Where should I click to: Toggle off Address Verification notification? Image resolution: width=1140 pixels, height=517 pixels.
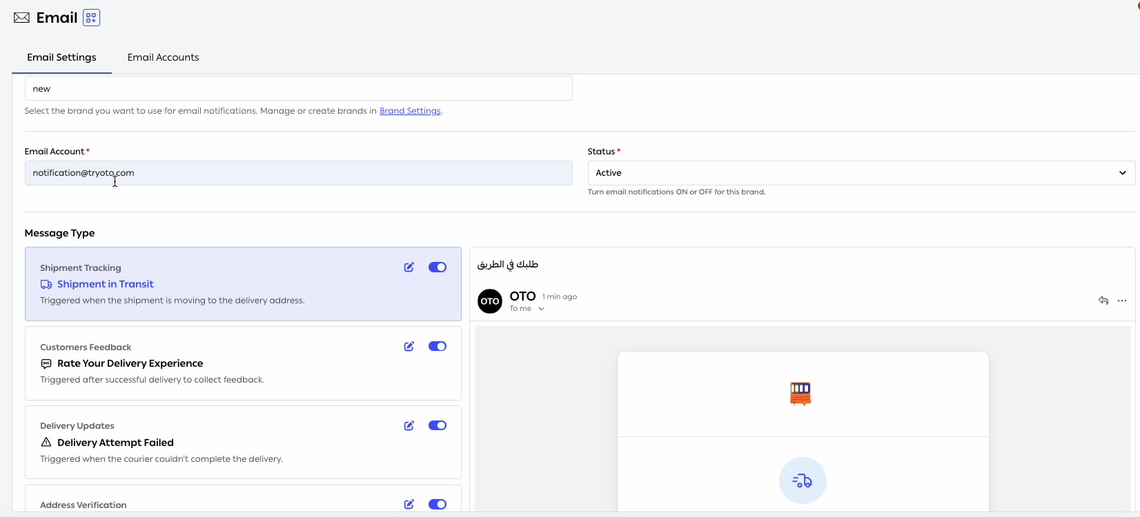437,504
